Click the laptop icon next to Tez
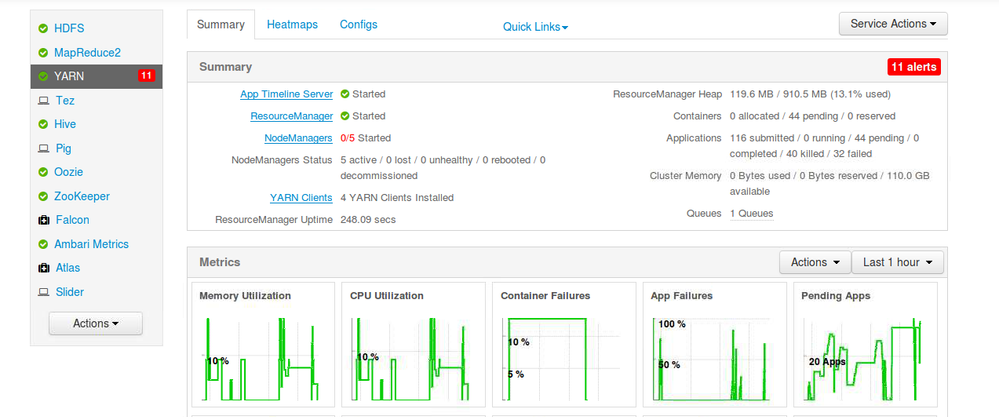 click(43, 100)
